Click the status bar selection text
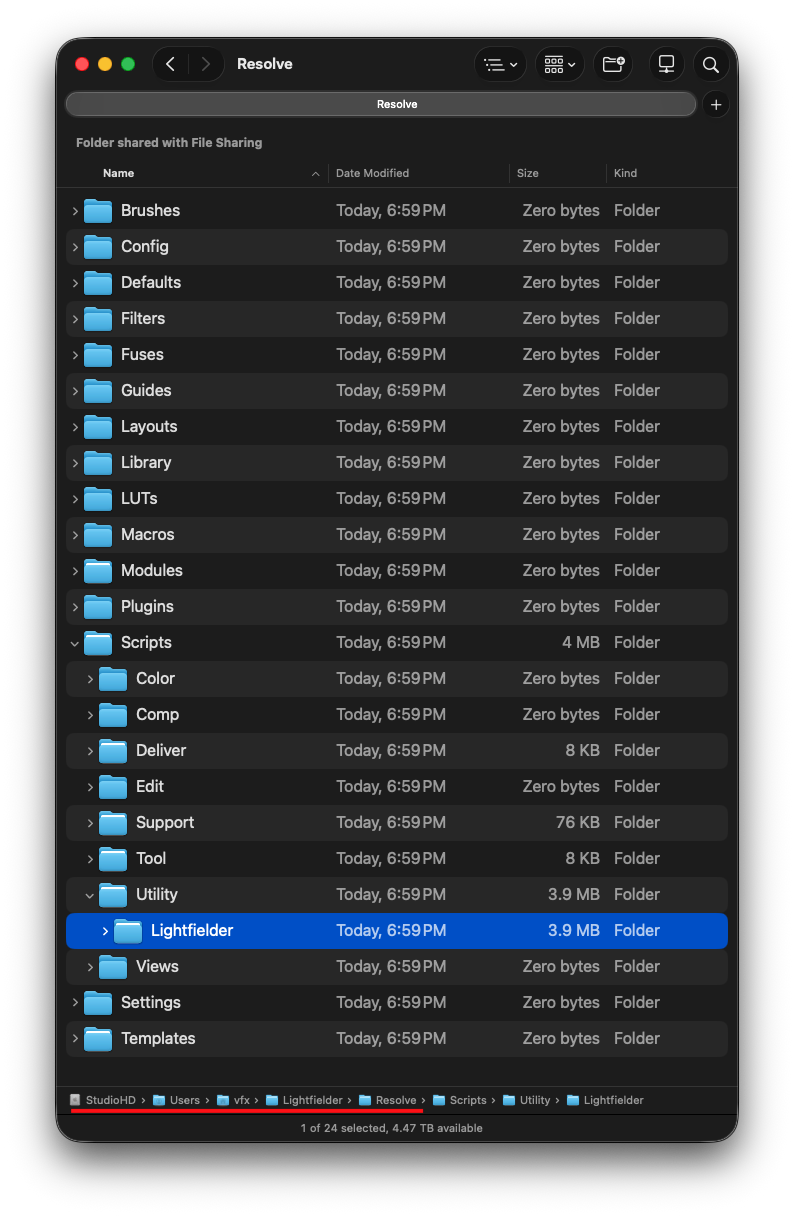The height and width of the screenshot is (1216, 794). pos(391,1128)
